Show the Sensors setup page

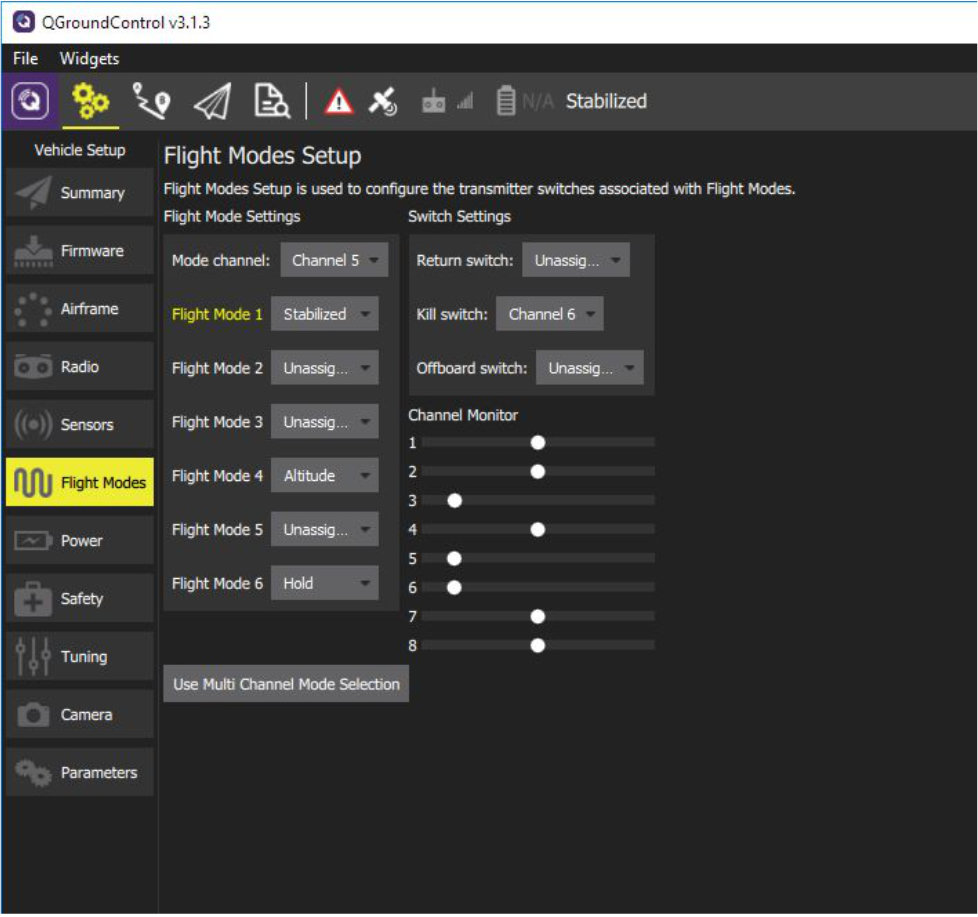point(80,425)
